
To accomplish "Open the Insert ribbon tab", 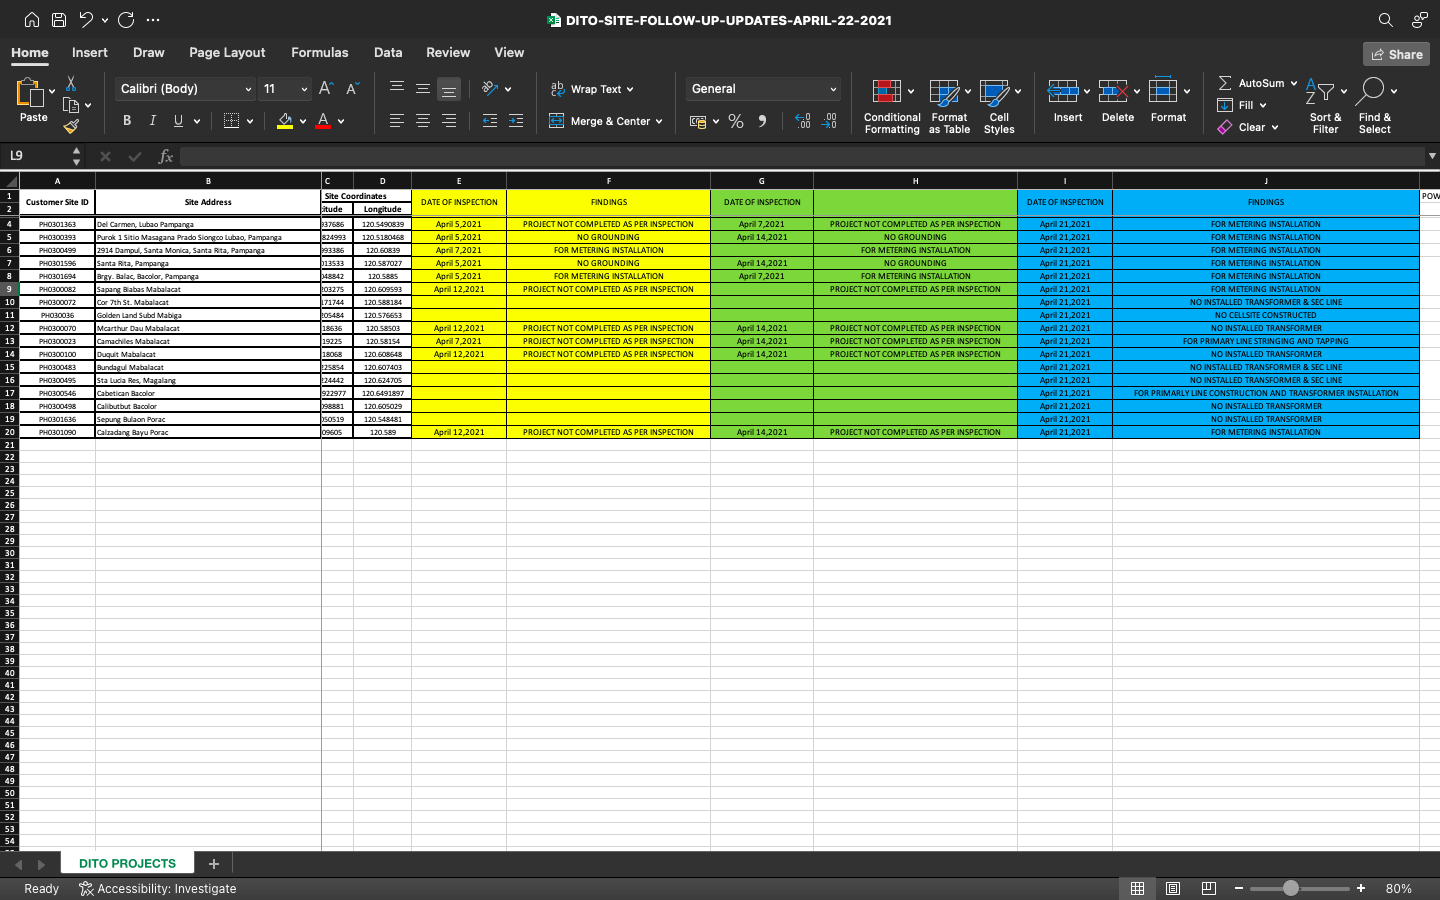I will coord(90,52).
